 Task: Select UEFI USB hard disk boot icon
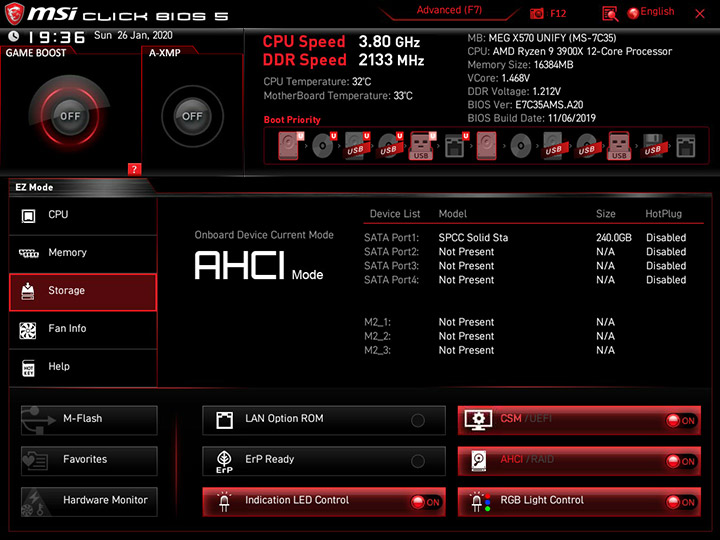coord(357,146)
